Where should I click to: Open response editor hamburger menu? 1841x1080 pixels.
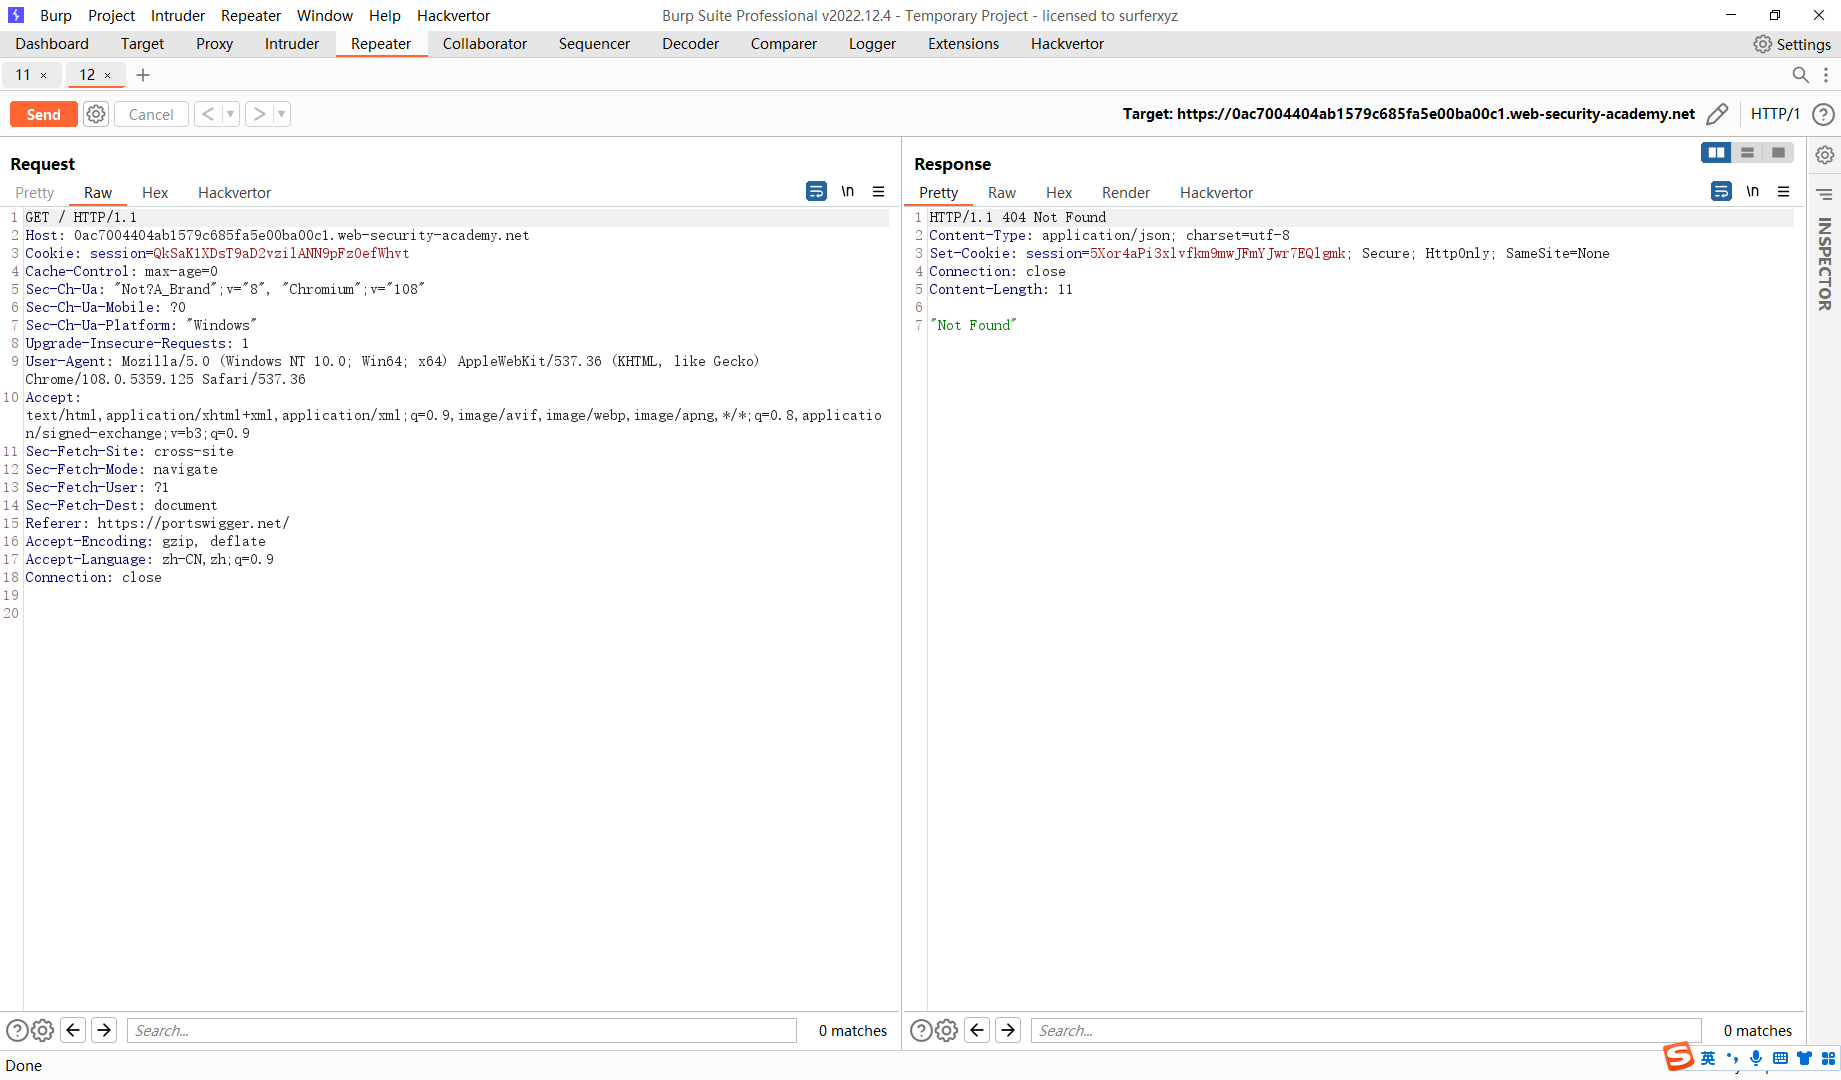(1783, 191)
